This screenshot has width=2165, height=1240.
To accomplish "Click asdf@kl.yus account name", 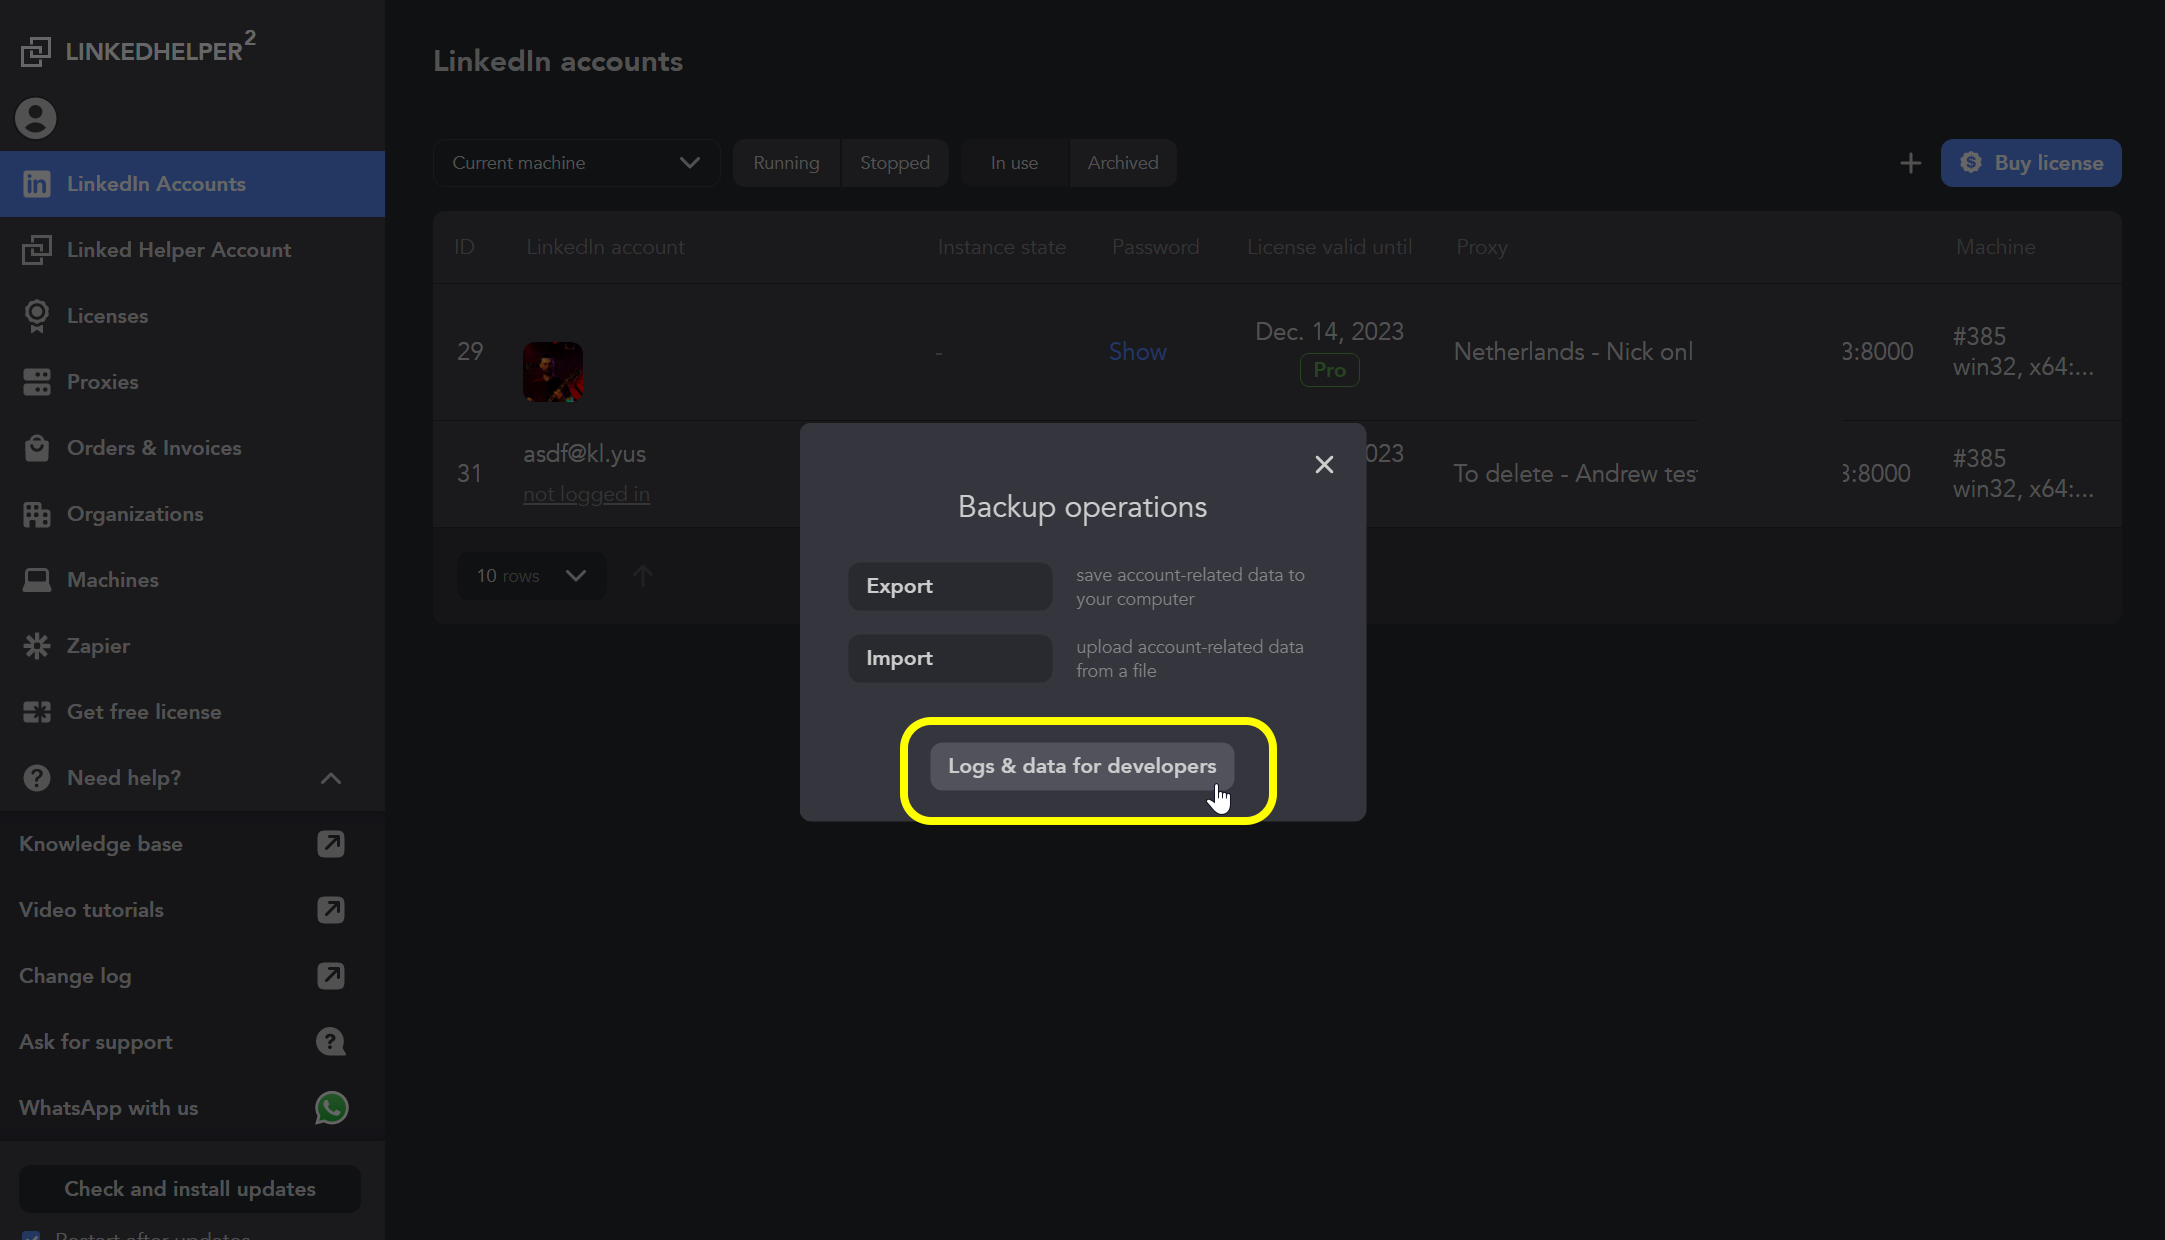I will [584, 454].
